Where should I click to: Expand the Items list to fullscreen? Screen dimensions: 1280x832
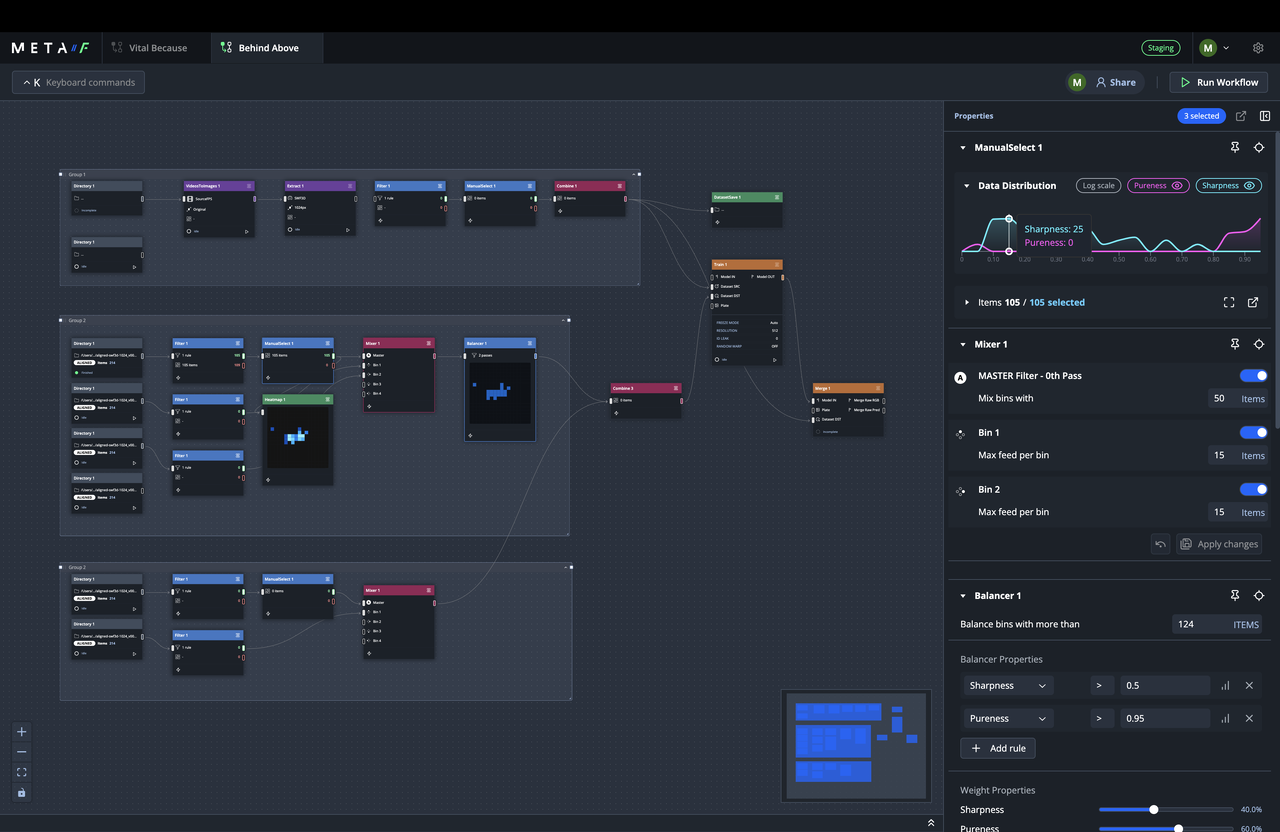tap(1229, 302)
